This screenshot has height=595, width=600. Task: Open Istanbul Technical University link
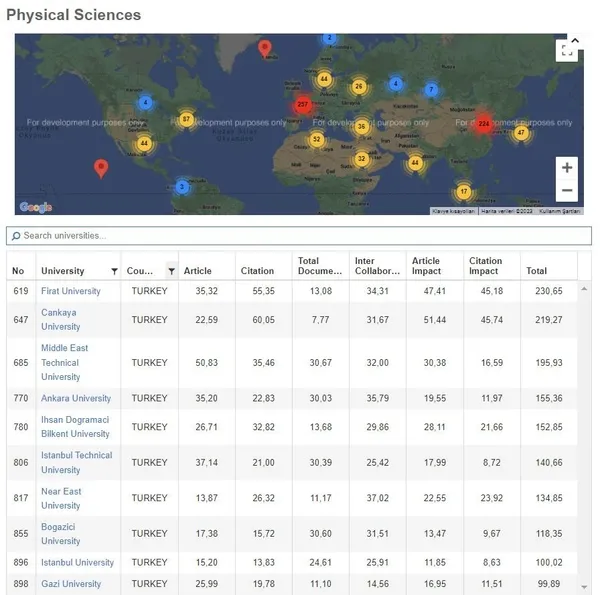pos(77,462)
